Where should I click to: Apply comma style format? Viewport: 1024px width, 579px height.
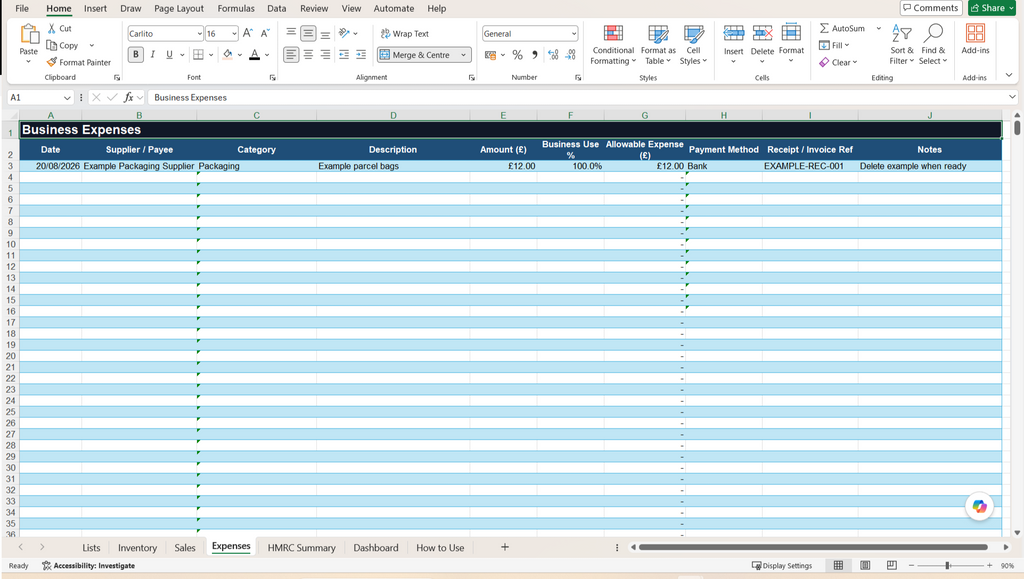click(535, 55)
